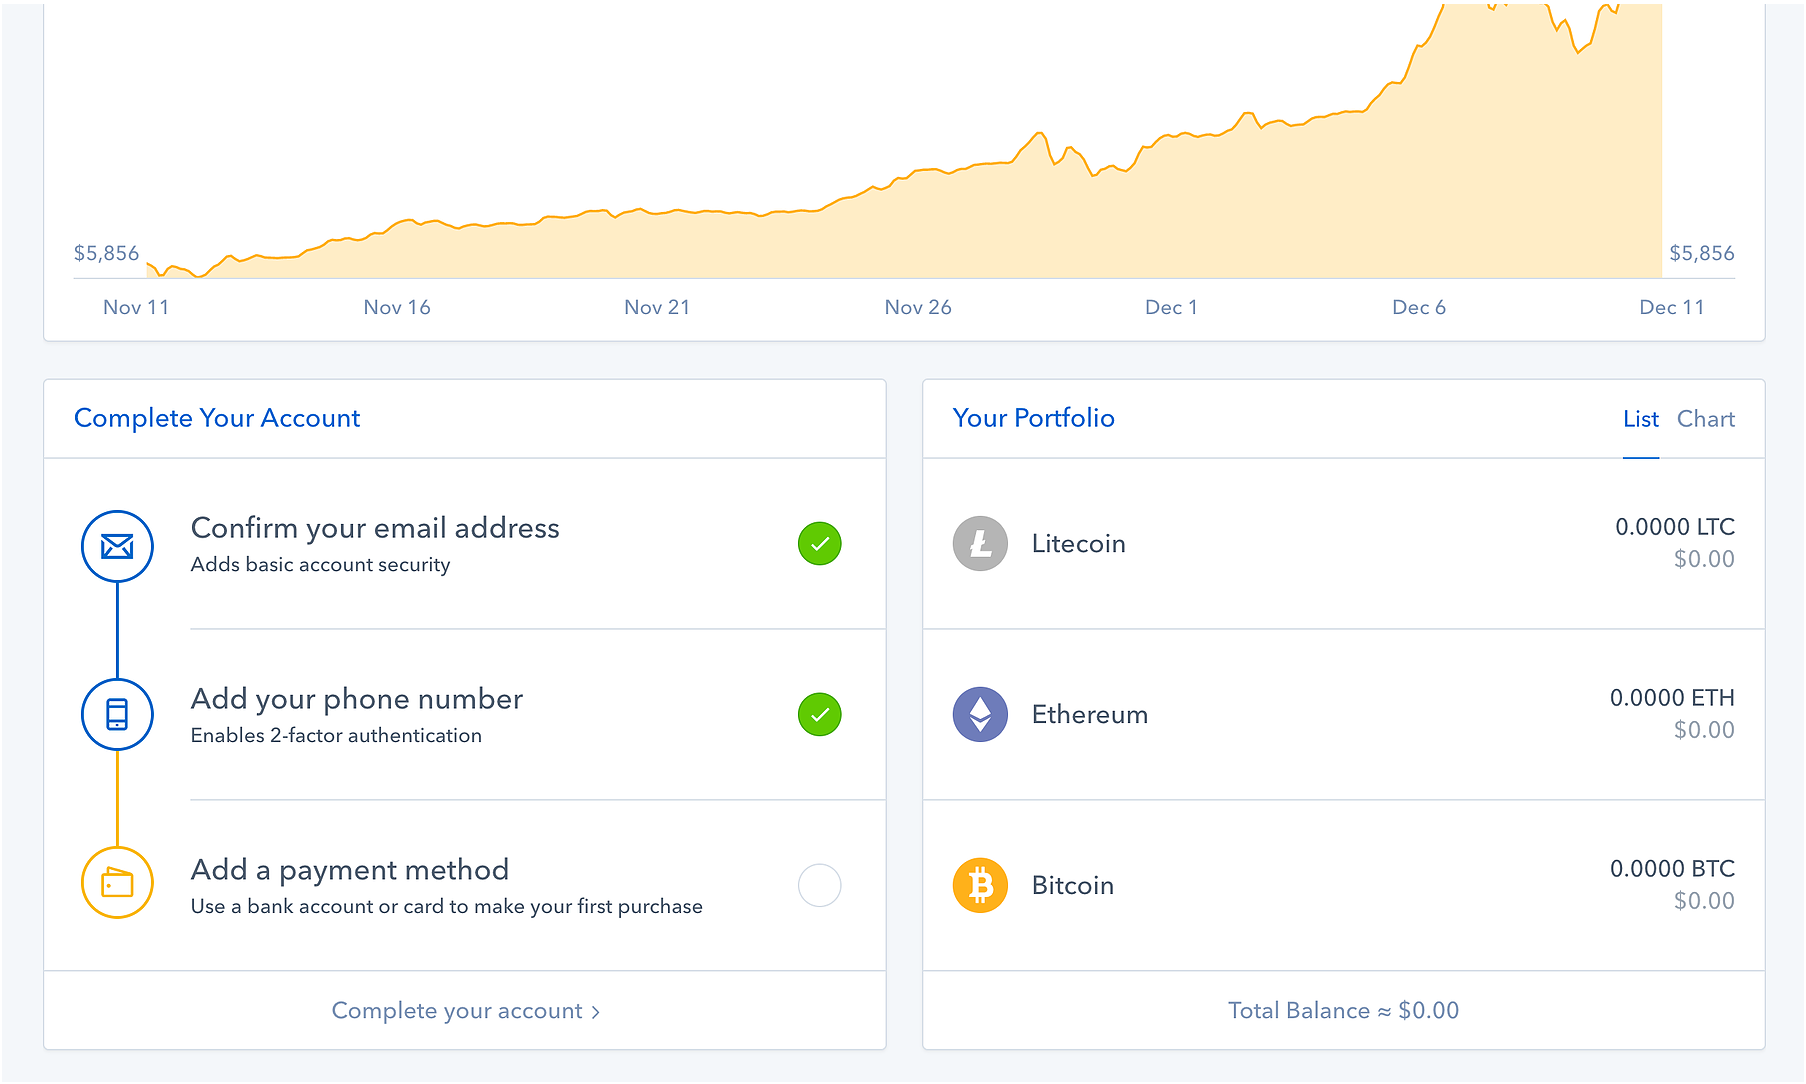Switch portfolio to List view

(x=1640, y=419)
